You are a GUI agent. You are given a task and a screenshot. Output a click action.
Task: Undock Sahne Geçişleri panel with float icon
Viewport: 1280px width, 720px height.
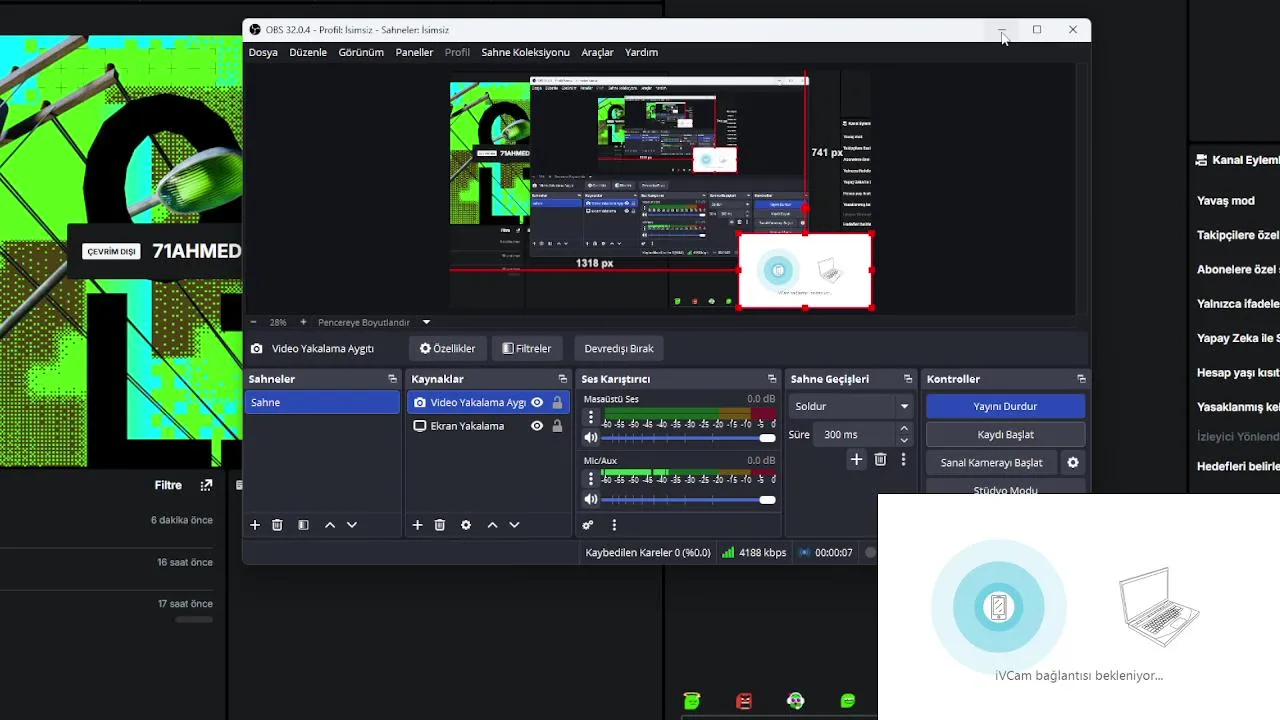point(908,379)
